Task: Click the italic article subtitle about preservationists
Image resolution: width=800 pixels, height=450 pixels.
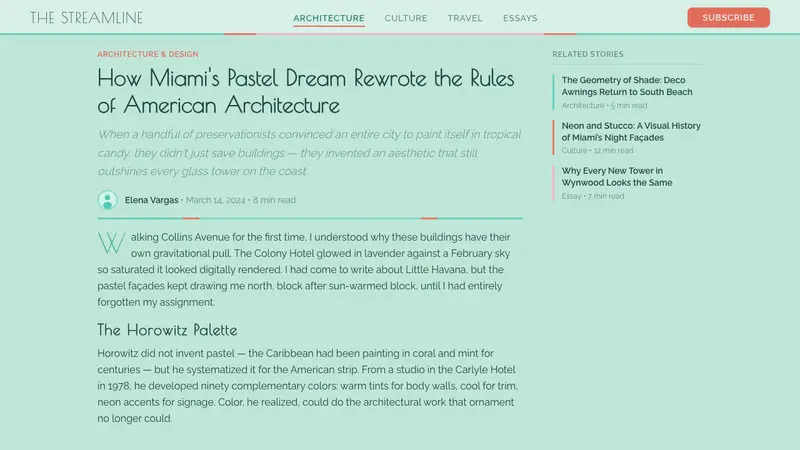Action: point(309,153)
